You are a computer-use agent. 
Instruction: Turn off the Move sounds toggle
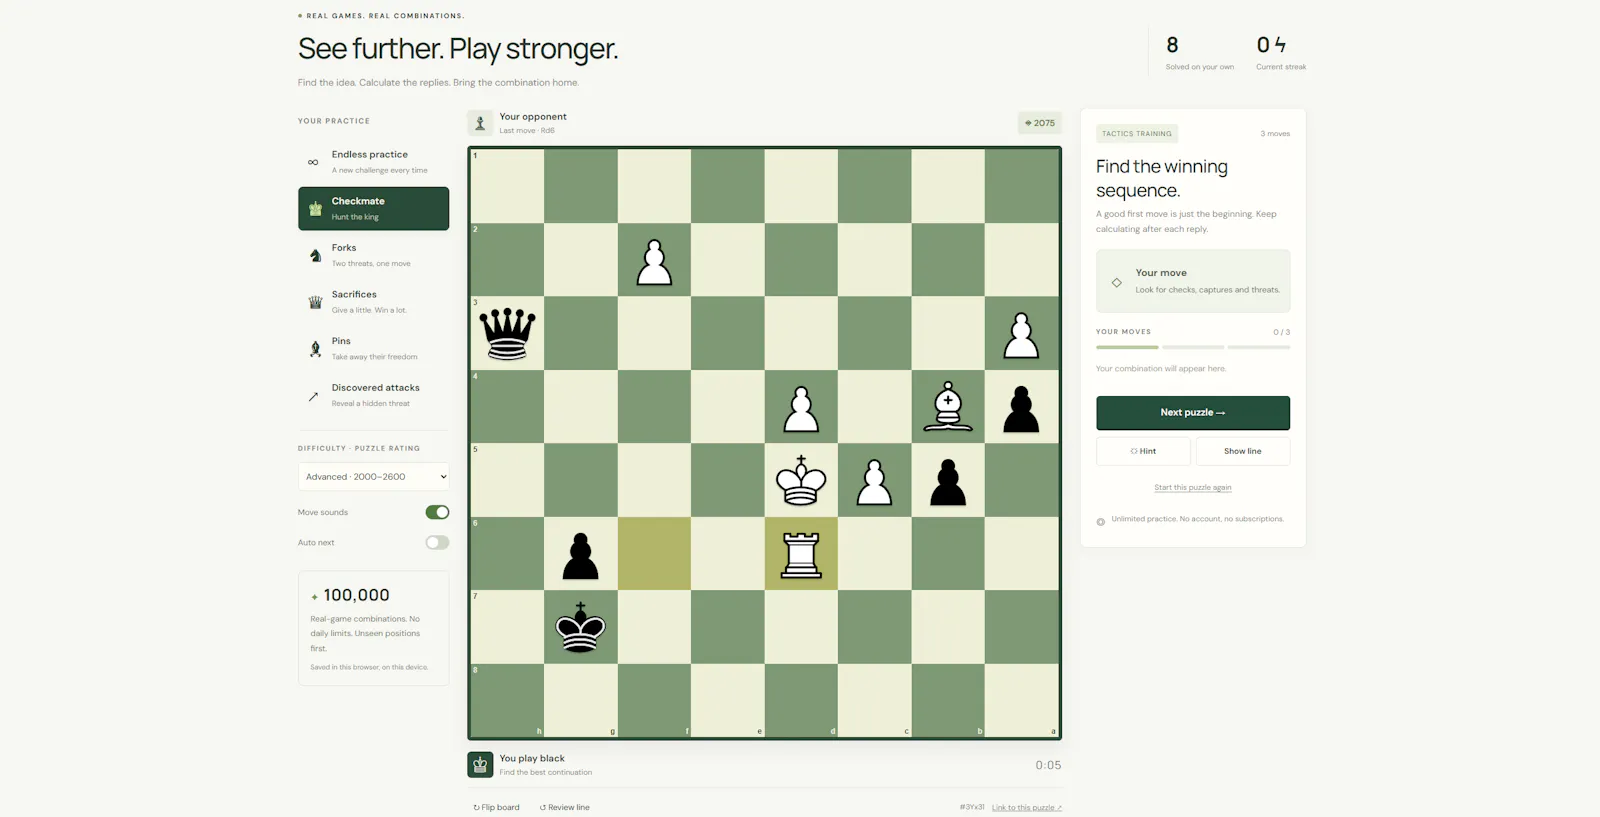437,512
